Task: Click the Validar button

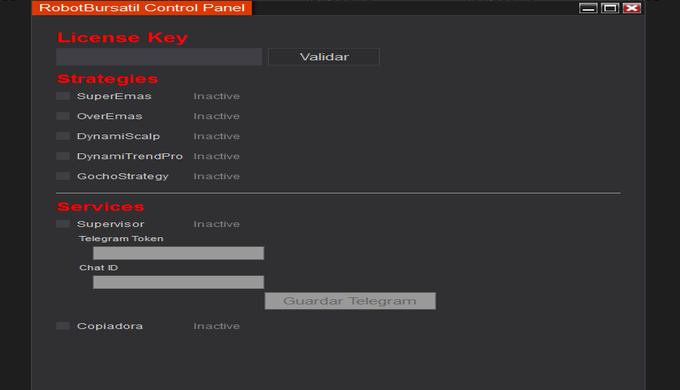Action: tap(324, 57)
